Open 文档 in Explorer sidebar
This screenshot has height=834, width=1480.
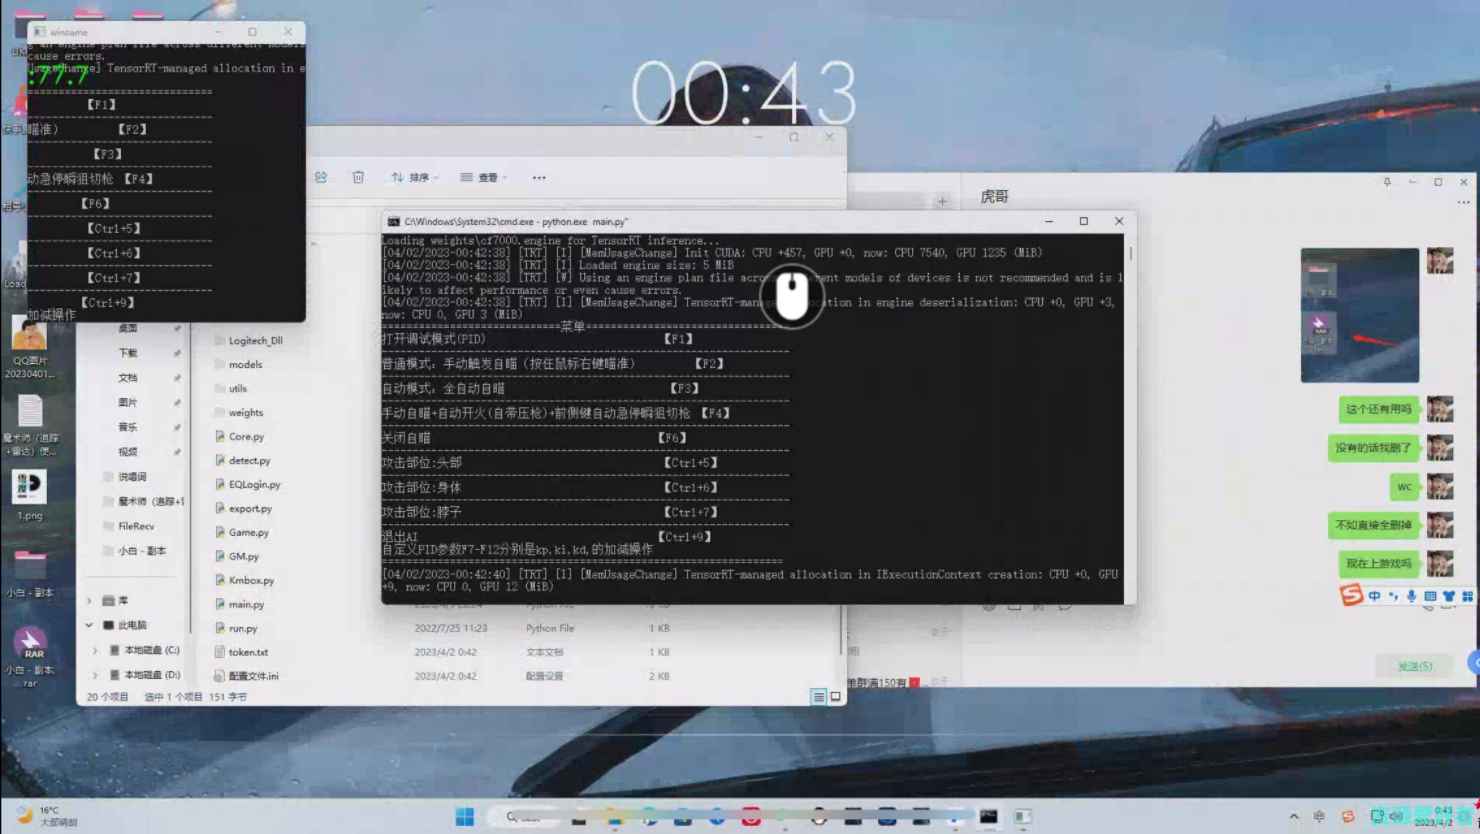(128, 378)
